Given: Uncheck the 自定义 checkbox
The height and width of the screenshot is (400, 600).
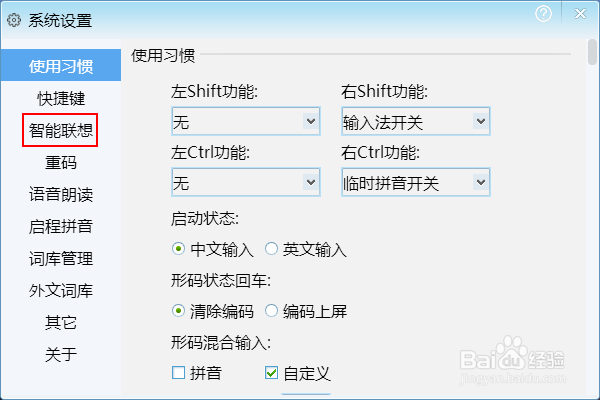Looking at the screenshot, I should pos(271,372).
